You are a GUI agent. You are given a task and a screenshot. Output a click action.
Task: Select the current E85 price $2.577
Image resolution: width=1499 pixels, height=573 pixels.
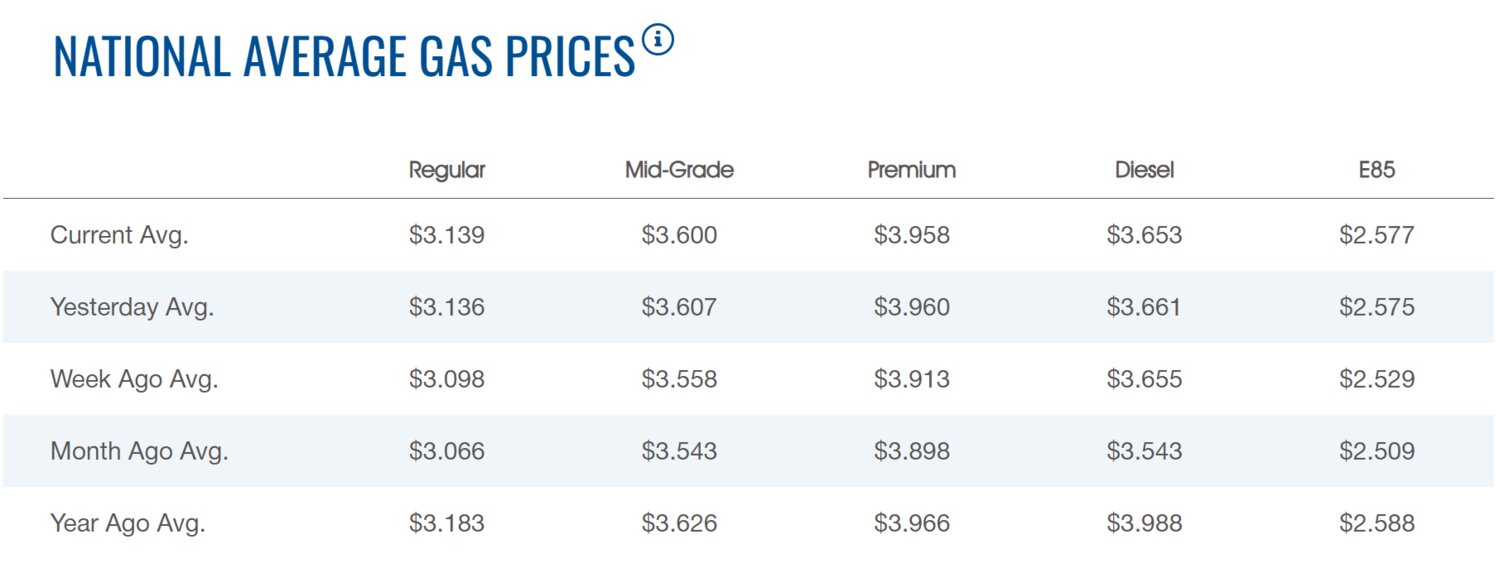coord(1377,236)
